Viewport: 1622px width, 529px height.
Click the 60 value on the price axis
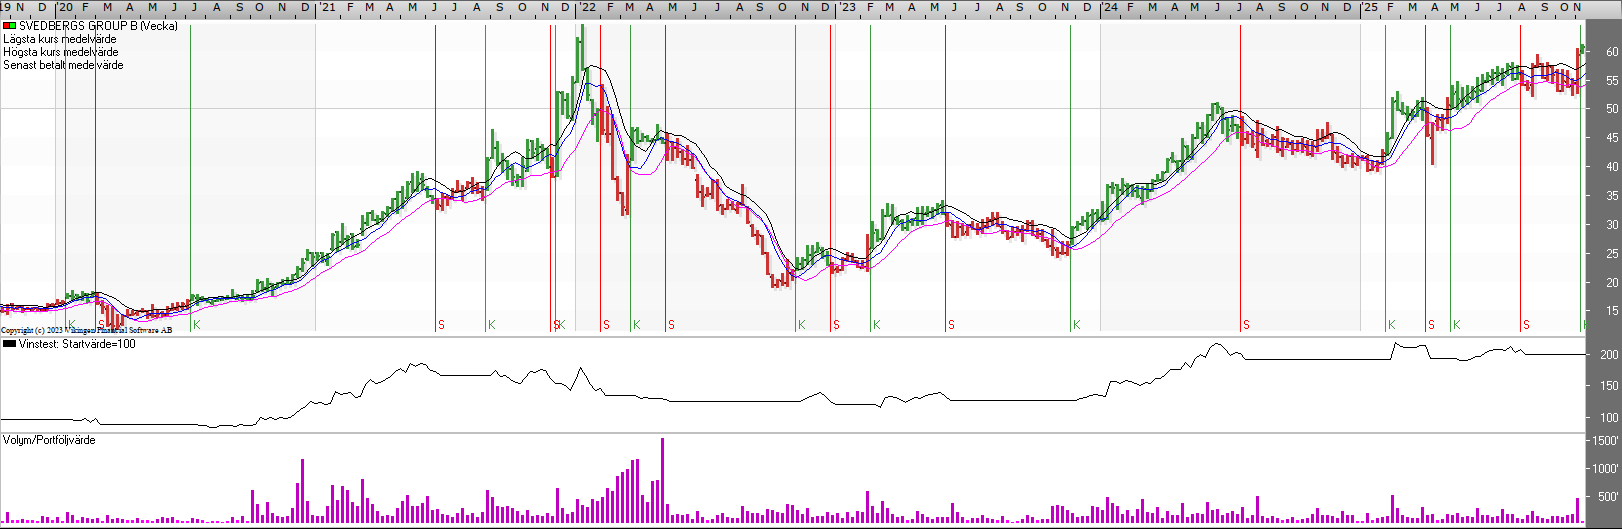(1612, 52)
